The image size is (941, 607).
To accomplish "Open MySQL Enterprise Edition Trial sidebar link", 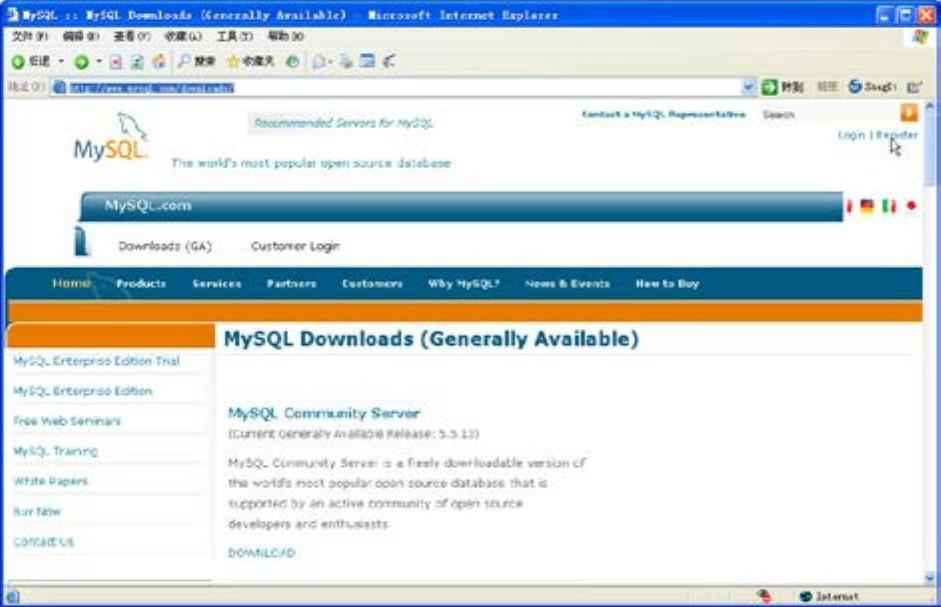I will (x=97, y=361).
